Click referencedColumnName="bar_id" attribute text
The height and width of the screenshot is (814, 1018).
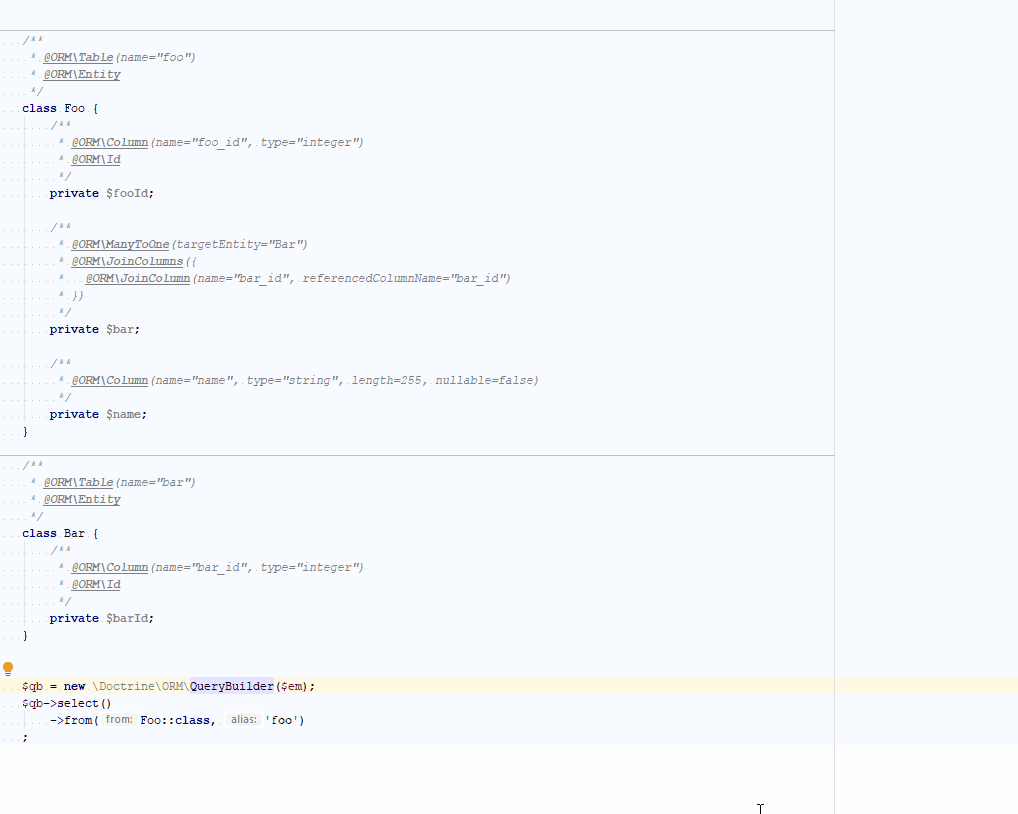(403, 278)
